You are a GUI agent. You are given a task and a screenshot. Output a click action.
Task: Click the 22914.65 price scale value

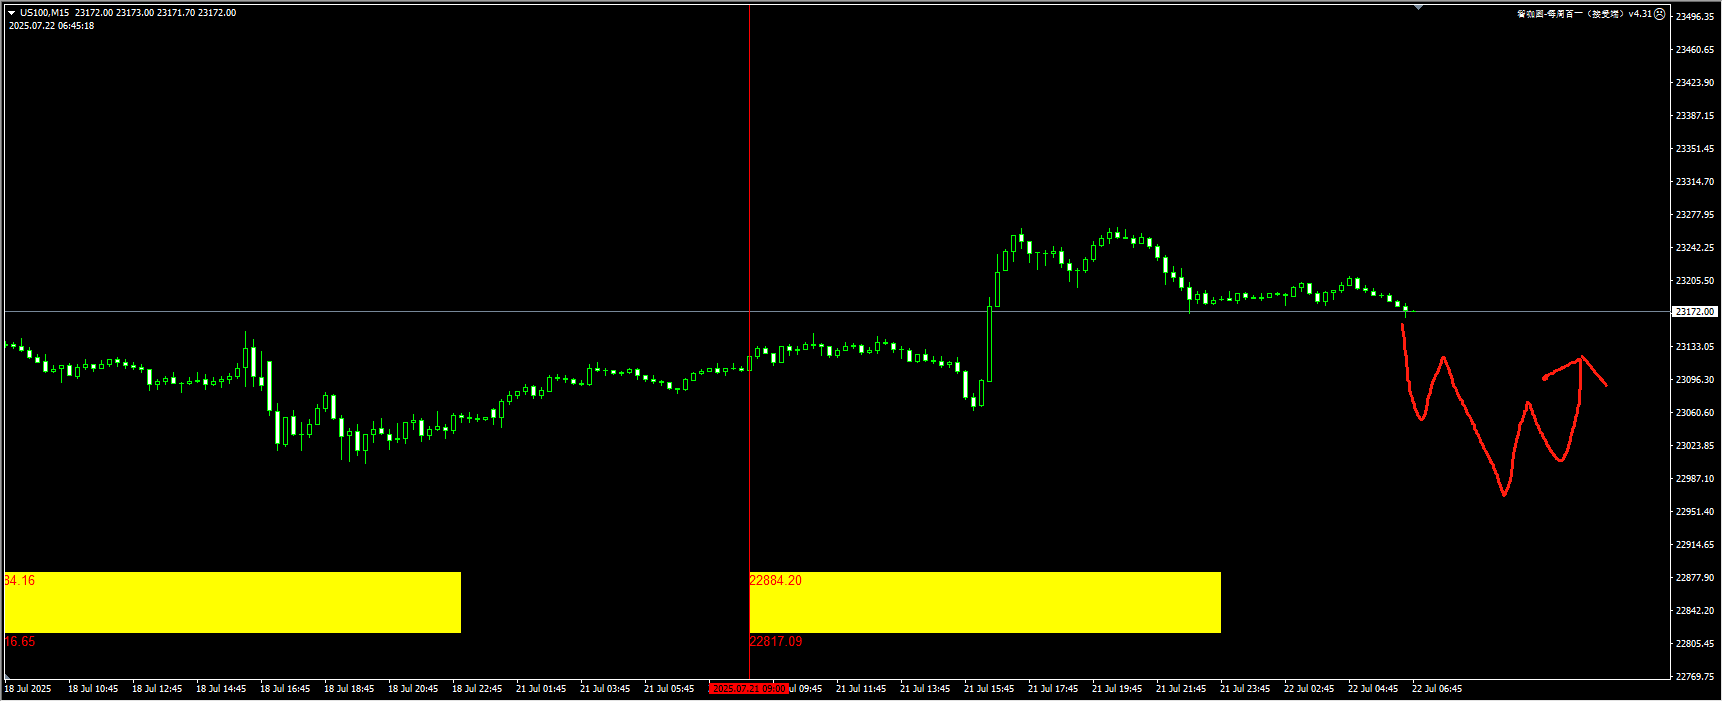coord(1695,545)
